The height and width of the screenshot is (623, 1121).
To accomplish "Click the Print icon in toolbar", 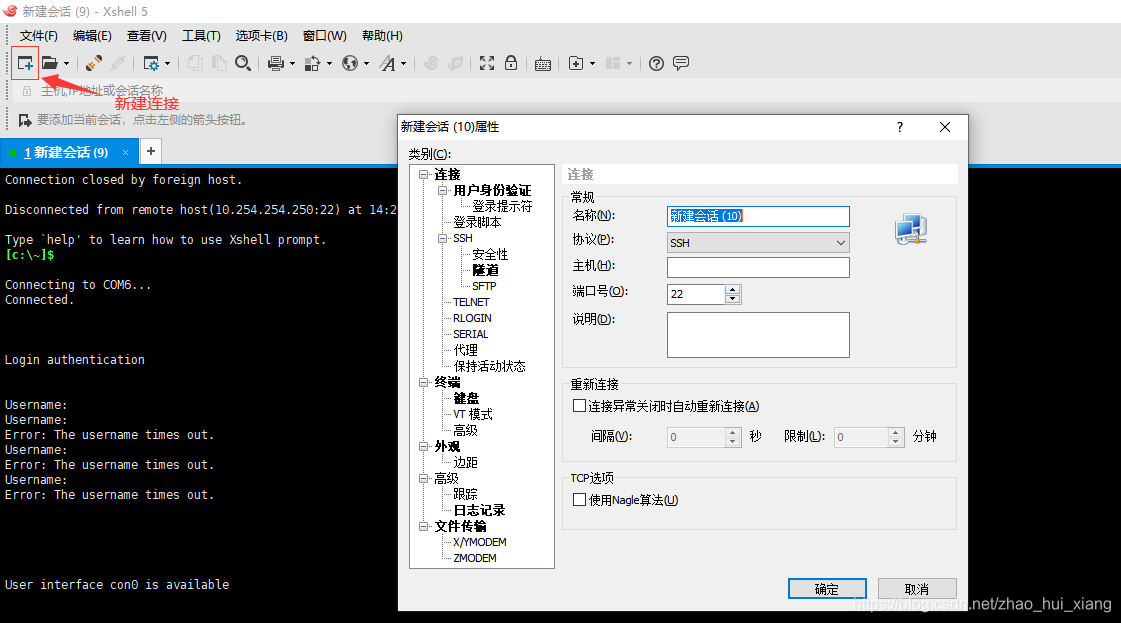I will (275, 64).
